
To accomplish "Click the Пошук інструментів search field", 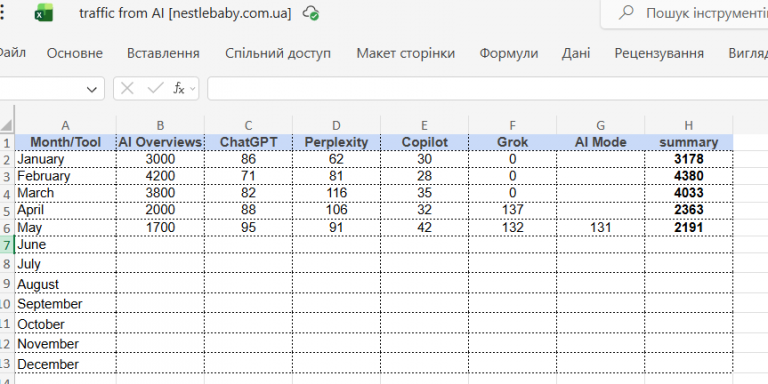I will coord(684,13).
